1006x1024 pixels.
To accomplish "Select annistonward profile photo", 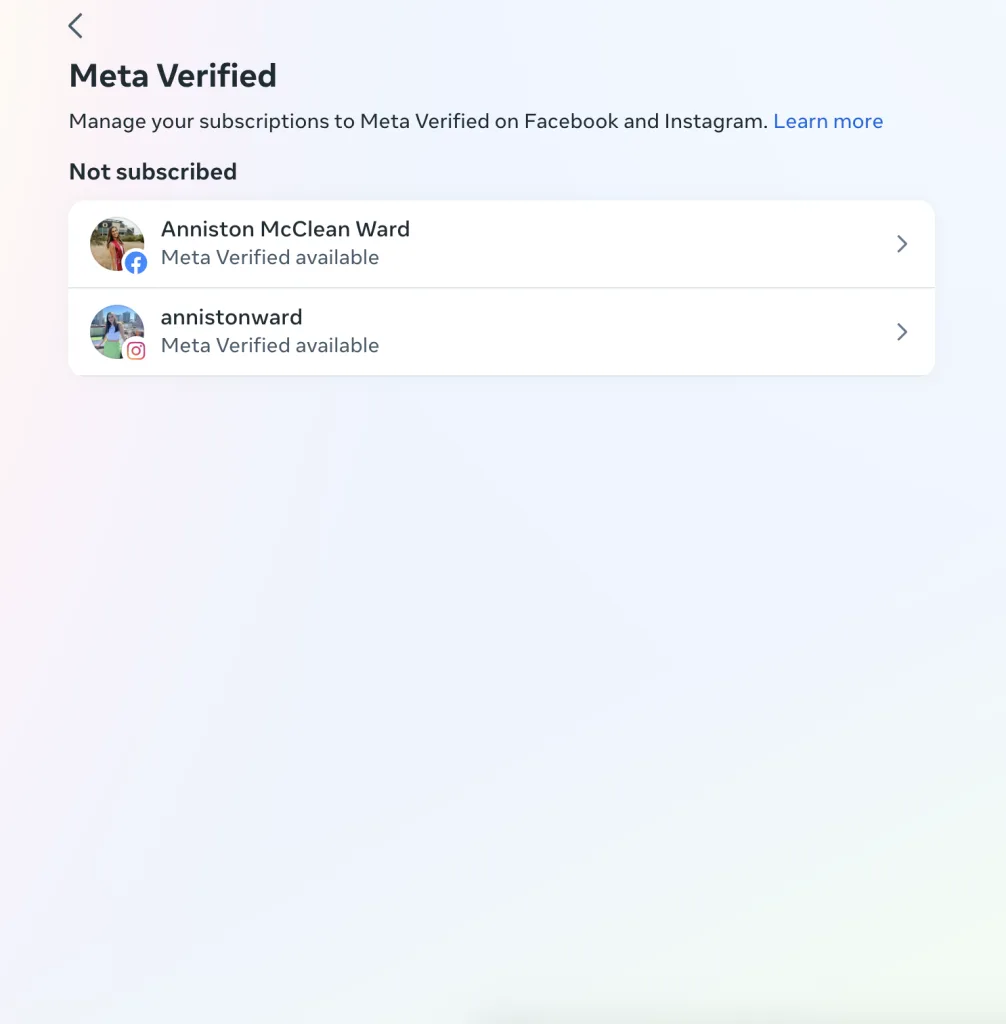I will [116, 331].
